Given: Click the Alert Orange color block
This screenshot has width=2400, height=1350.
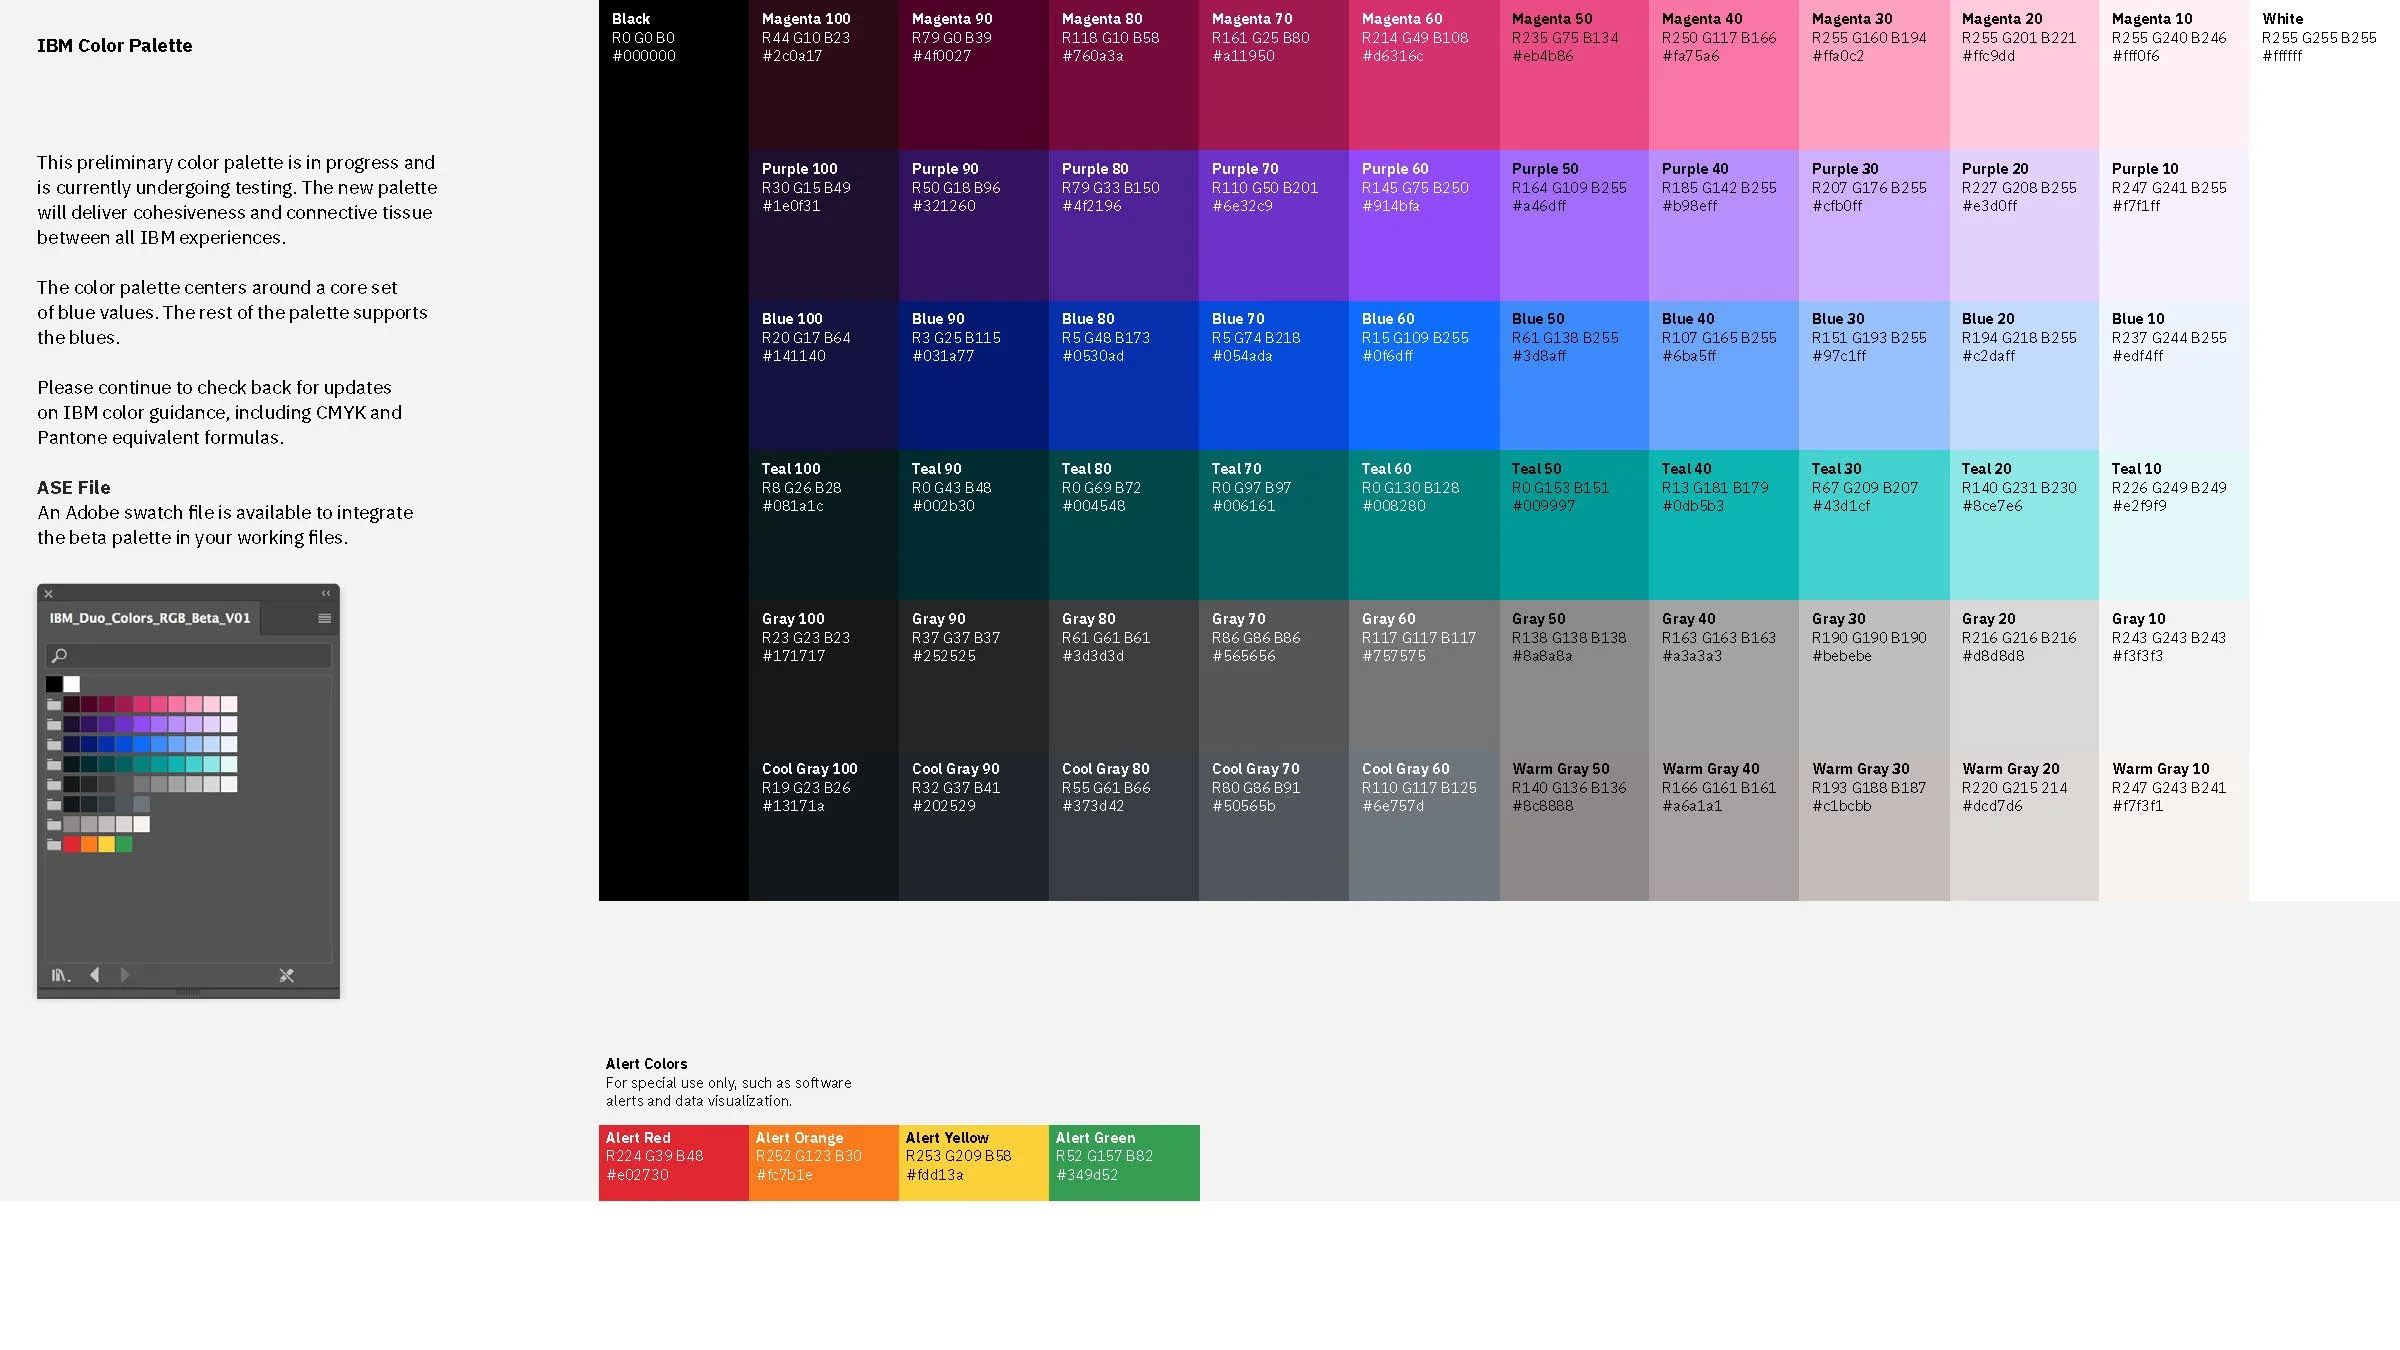Looking at the screenshot, I should pos(823,1162).
